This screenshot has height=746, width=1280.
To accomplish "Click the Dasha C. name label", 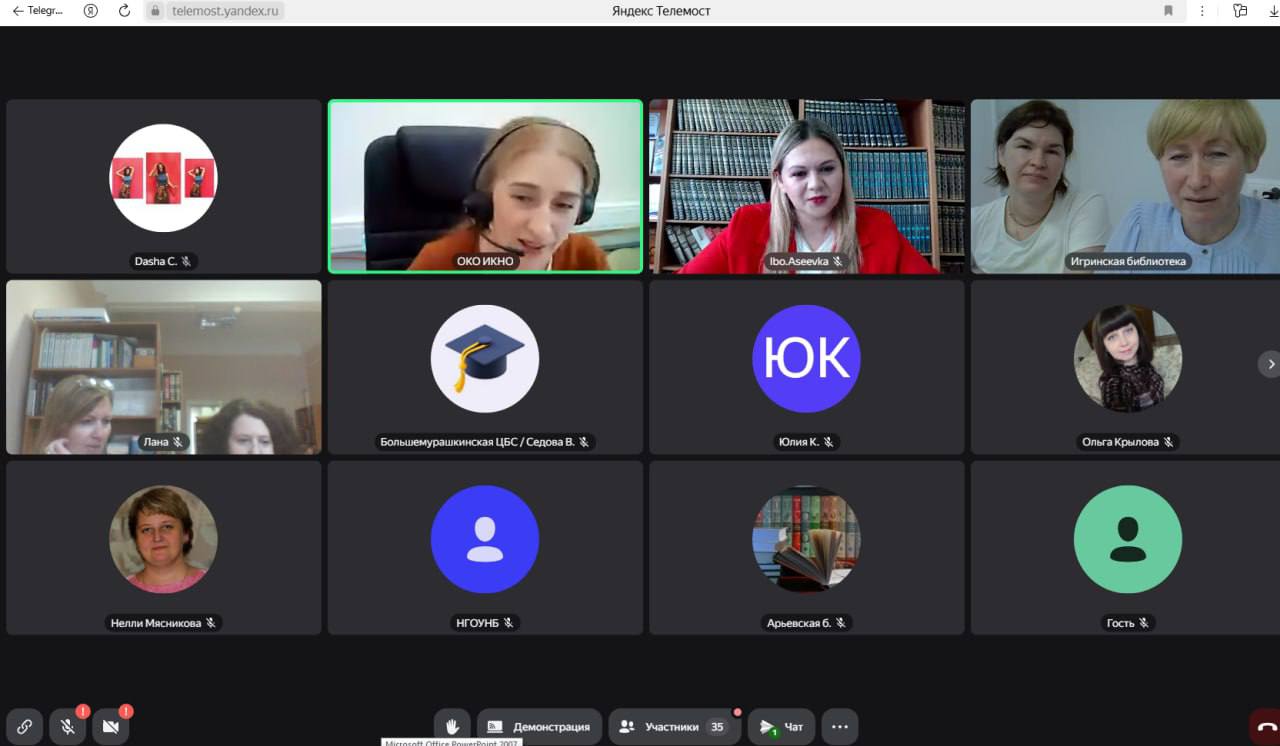I will [164, 261].
